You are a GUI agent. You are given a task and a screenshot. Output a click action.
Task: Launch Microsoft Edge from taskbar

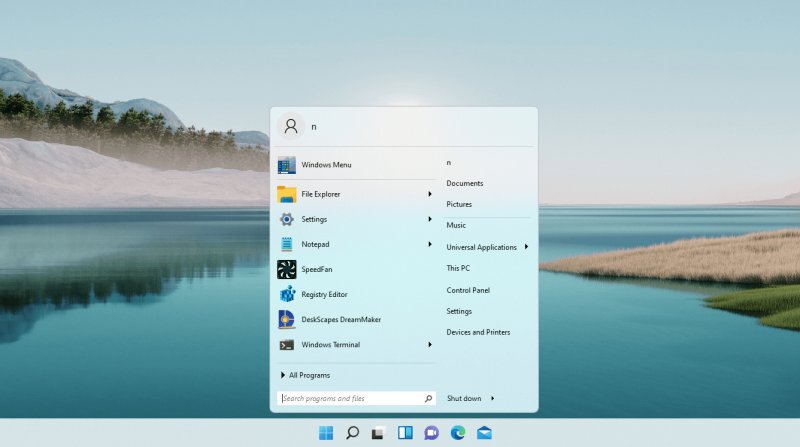coord(458,433)
